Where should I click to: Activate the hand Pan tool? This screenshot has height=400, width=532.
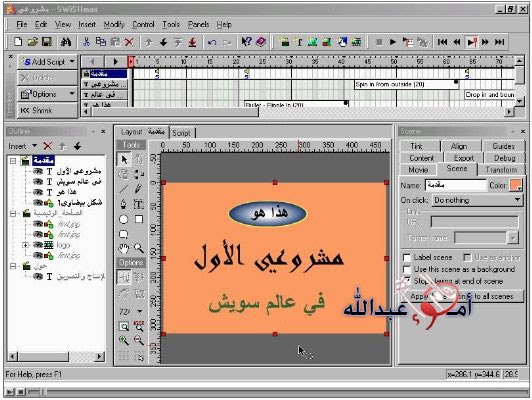point(124,248)
